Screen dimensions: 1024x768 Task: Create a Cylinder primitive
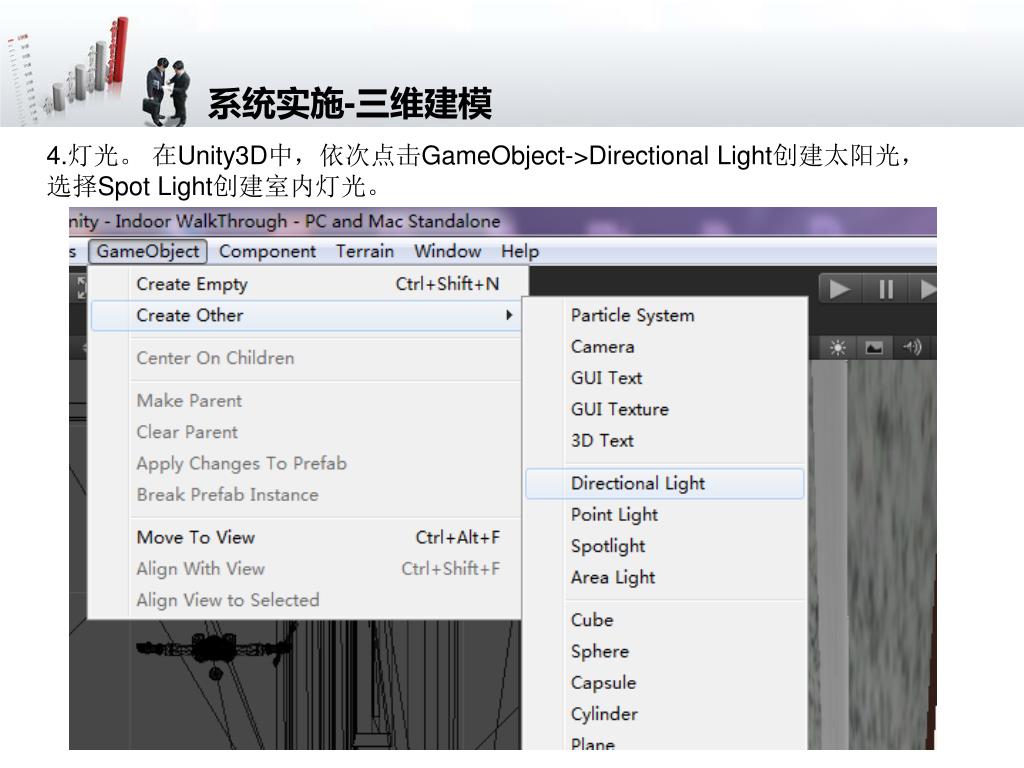click(x=665, y=714)
